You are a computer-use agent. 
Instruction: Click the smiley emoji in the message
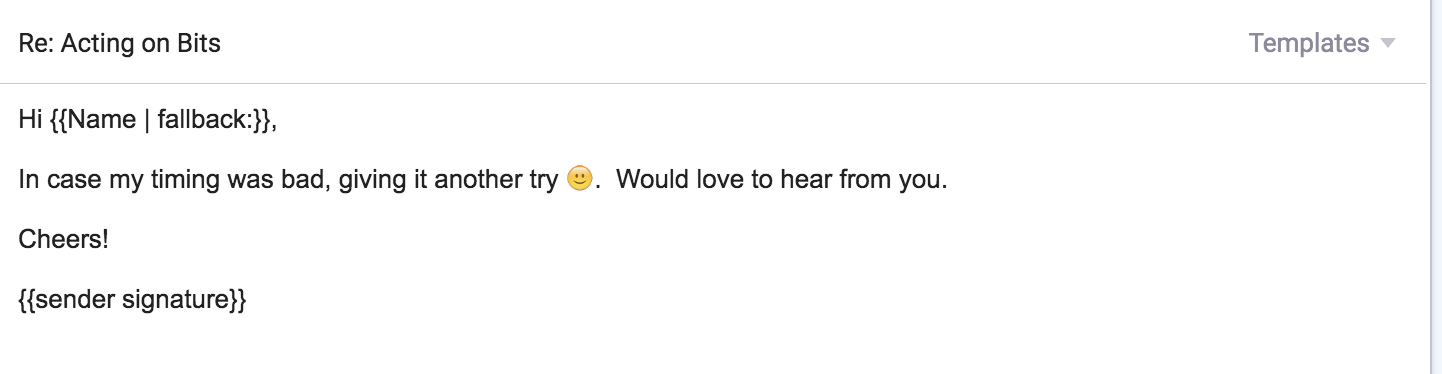580,179
